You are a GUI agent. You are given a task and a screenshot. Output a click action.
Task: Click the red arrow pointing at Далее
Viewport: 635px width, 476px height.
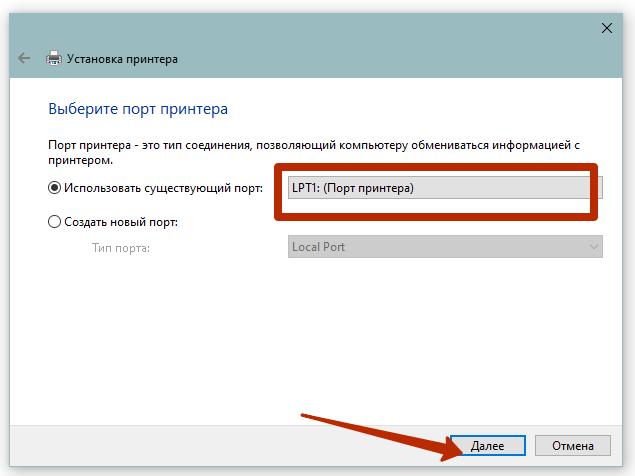point(380,431)
